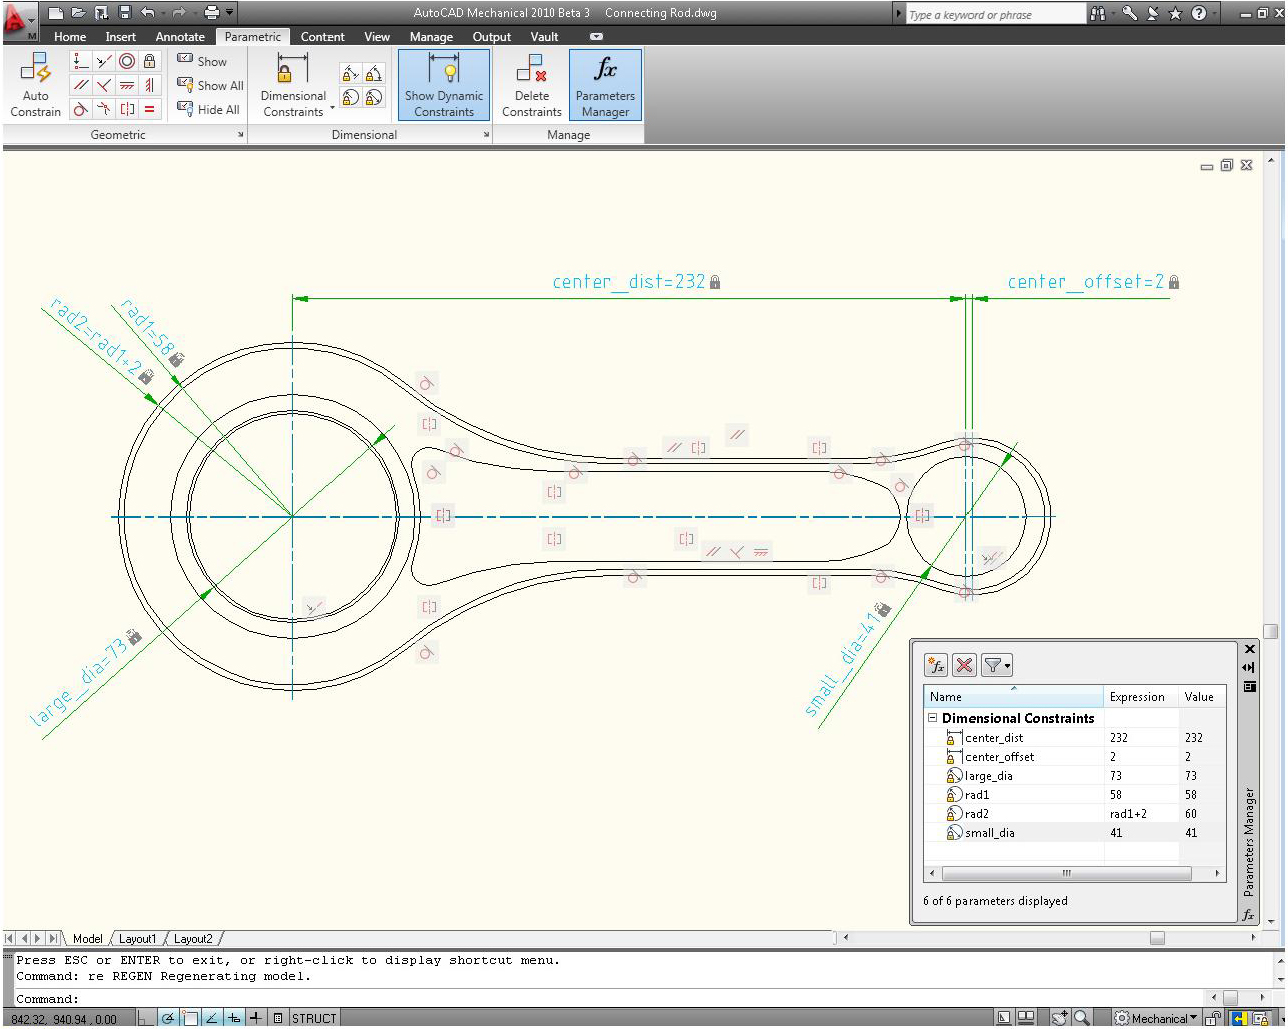This screenshot has height=1029, width=1288.
Task: Apply the Symmetric geometric constraint
Action: tap(127, 109)
